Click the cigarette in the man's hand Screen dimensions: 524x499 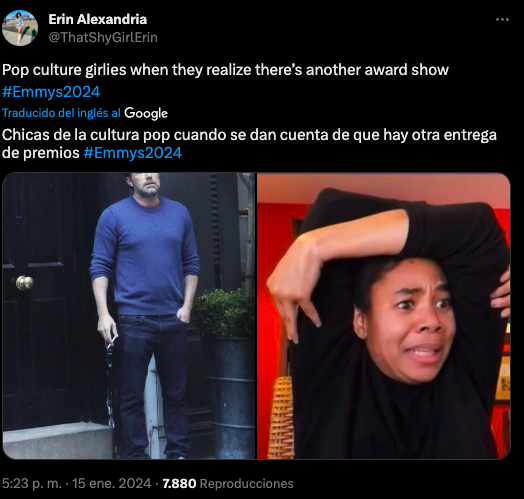114,341
